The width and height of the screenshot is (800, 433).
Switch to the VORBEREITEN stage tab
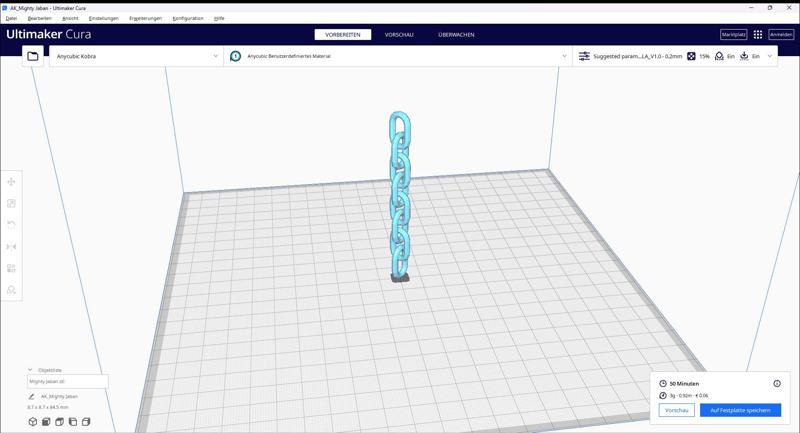[343, 35]
